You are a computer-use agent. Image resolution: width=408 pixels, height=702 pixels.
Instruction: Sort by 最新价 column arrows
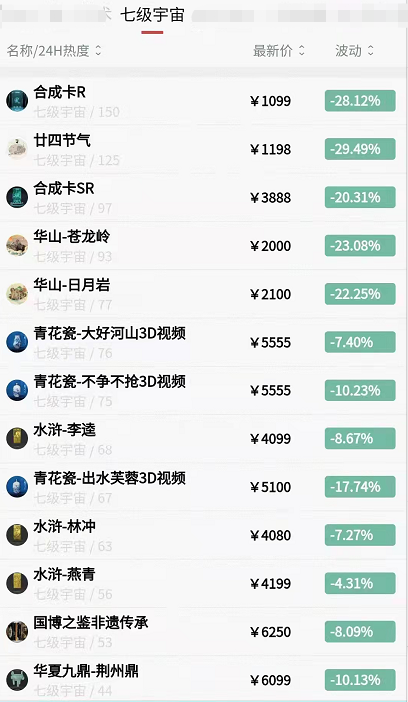coord(301,51)
